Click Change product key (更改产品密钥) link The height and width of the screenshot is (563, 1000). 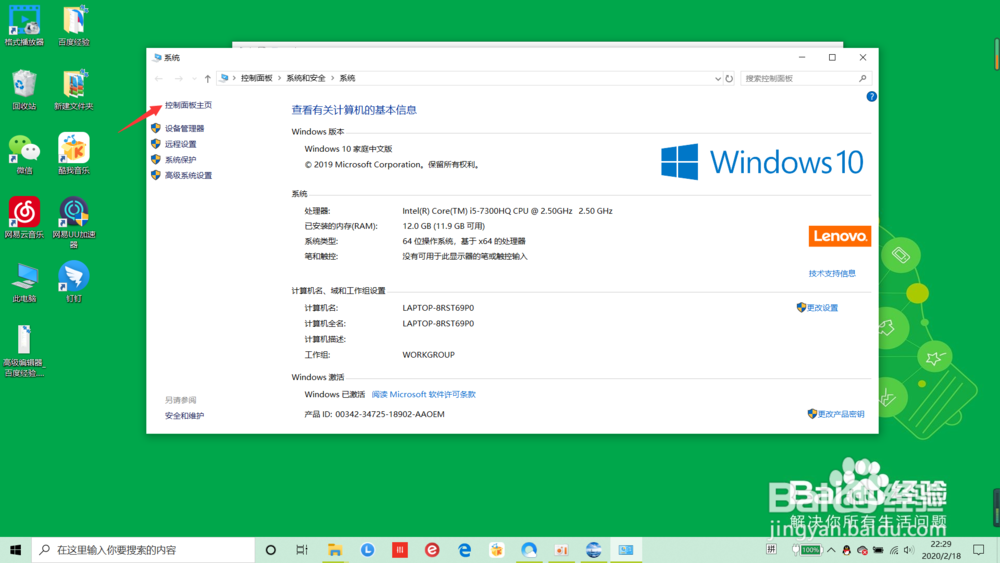click(841, 414)
